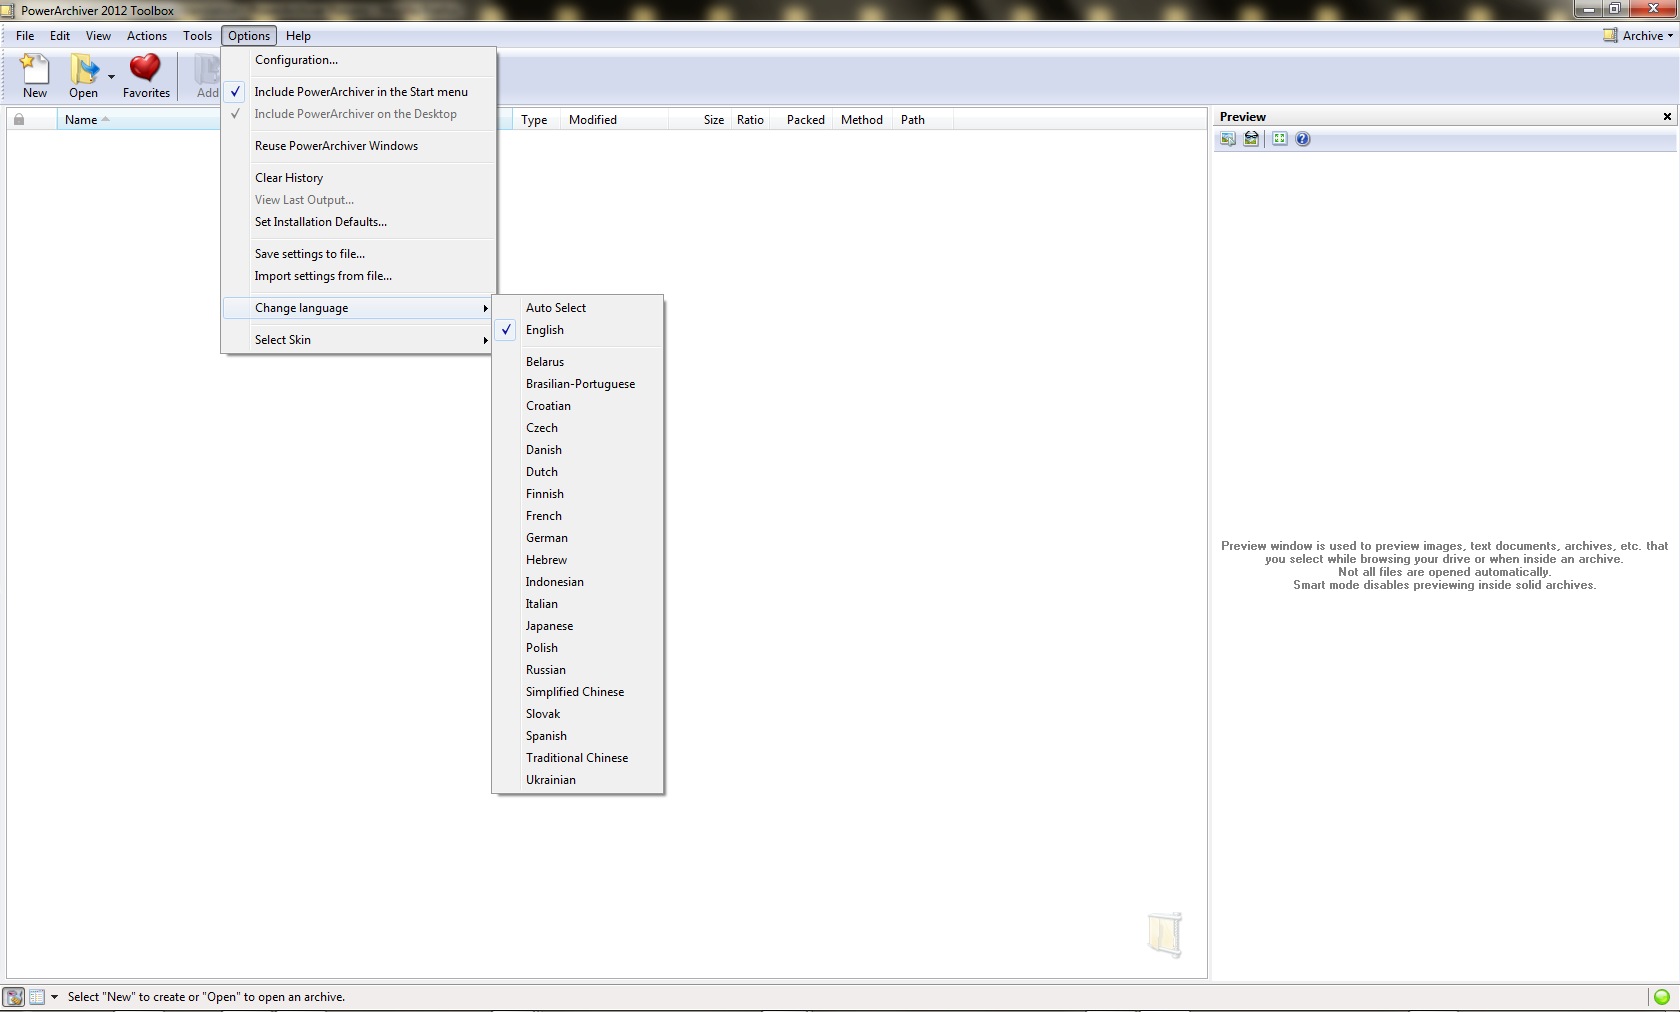Expand the Select Skin submenu
This screenshot has width=1680, height=1012.
click(x=359, y=340)
